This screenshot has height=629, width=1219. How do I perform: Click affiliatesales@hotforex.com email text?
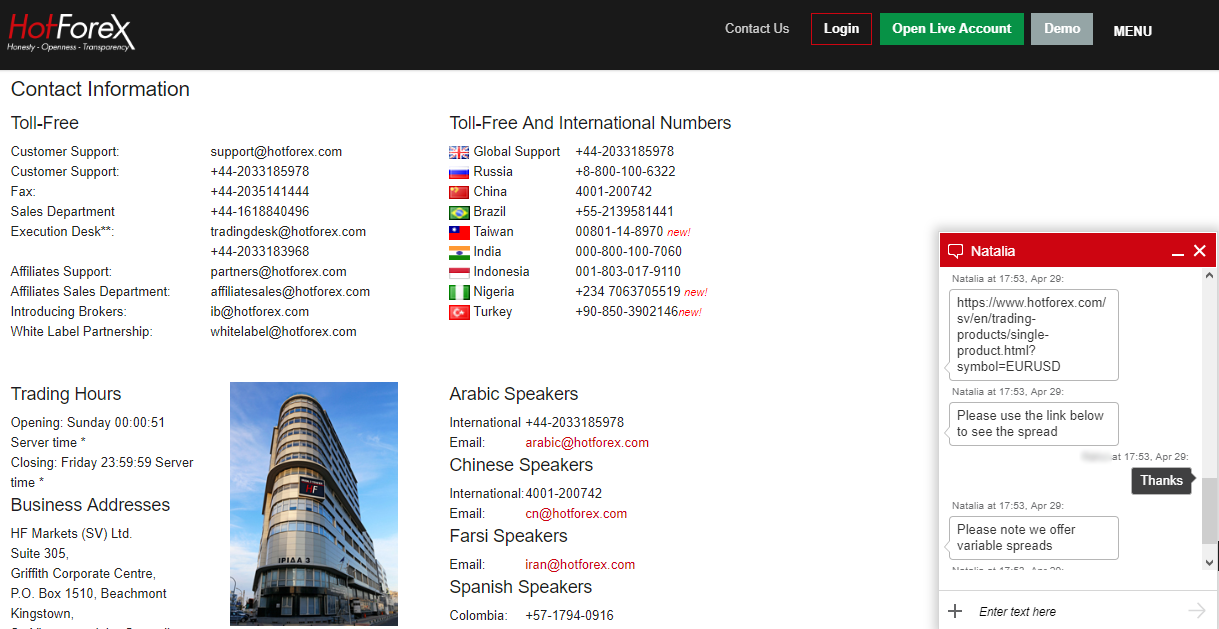(290, 292)
